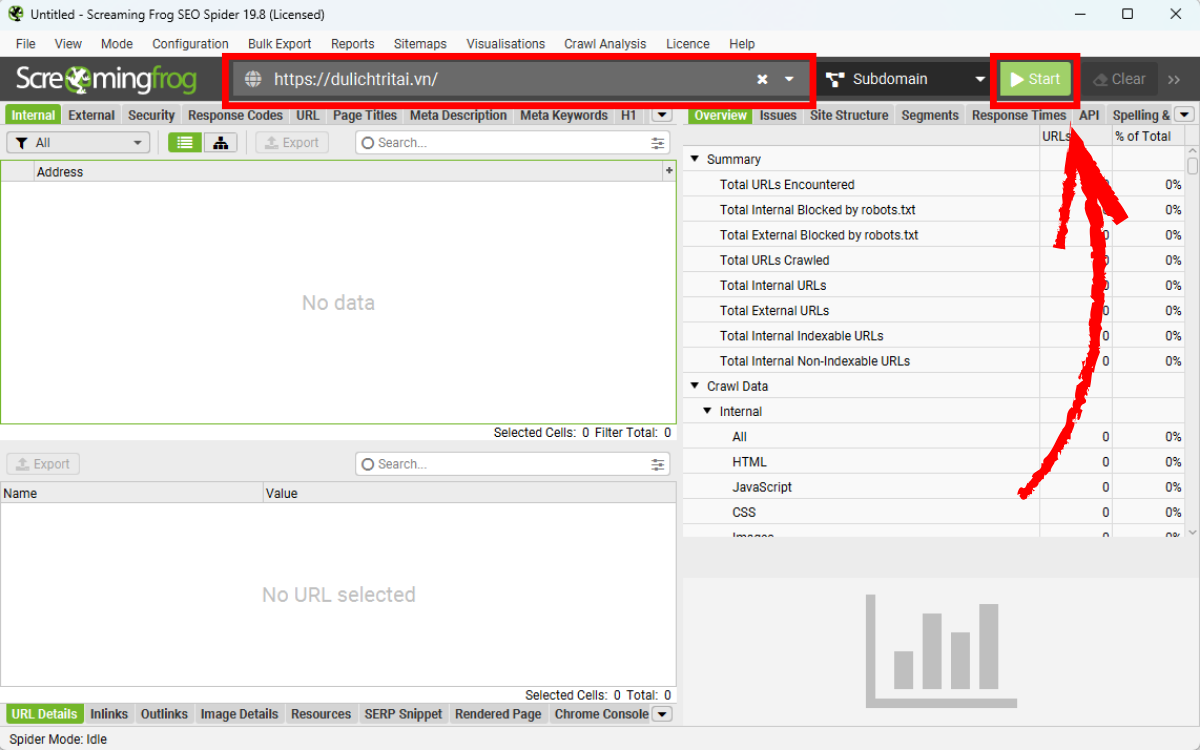1200x750 pixels.
Task: Select the Issues tab
Action: (x=777, y=115)
